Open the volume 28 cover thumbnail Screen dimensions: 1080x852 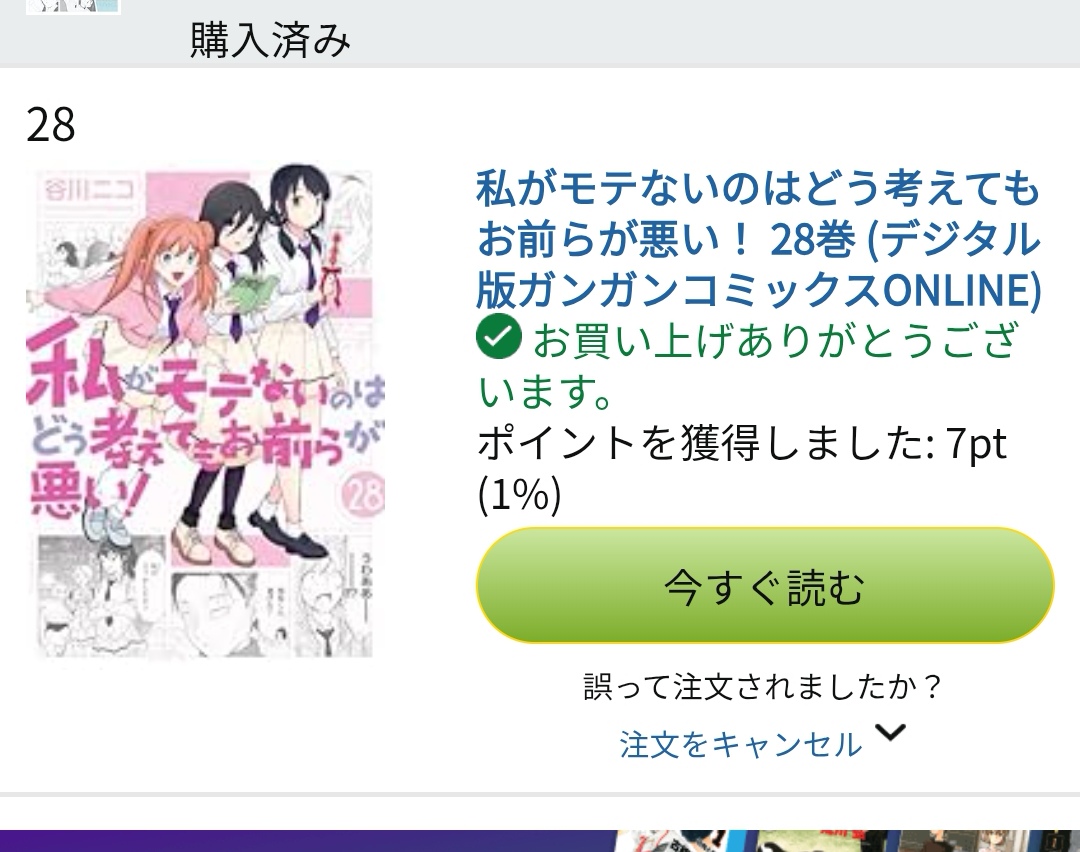pyautogui.click(x=205, y=412)
